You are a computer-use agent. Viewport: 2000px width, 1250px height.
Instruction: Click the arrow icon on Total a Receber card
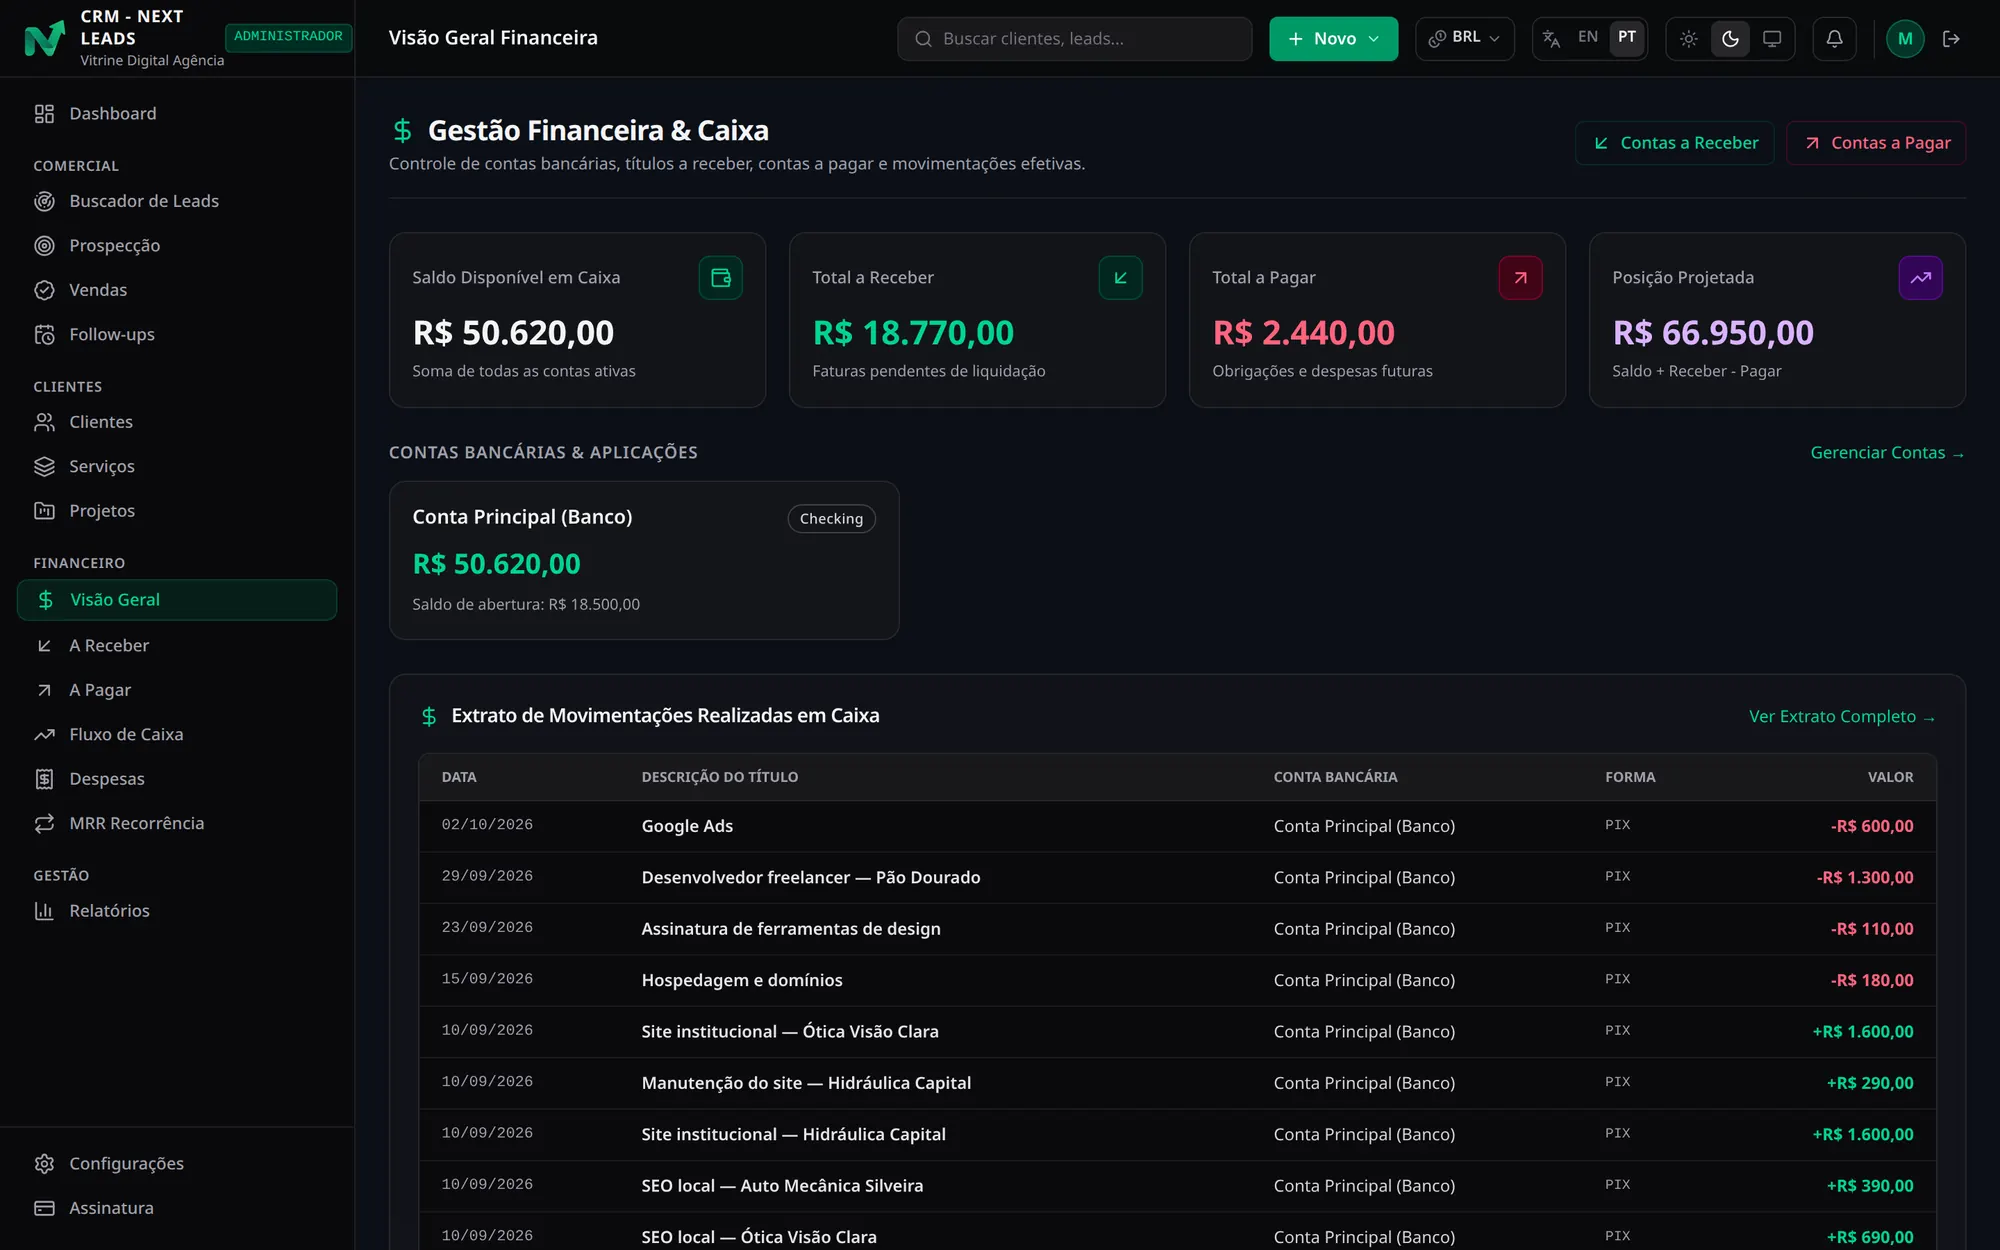coord(1120,278)
